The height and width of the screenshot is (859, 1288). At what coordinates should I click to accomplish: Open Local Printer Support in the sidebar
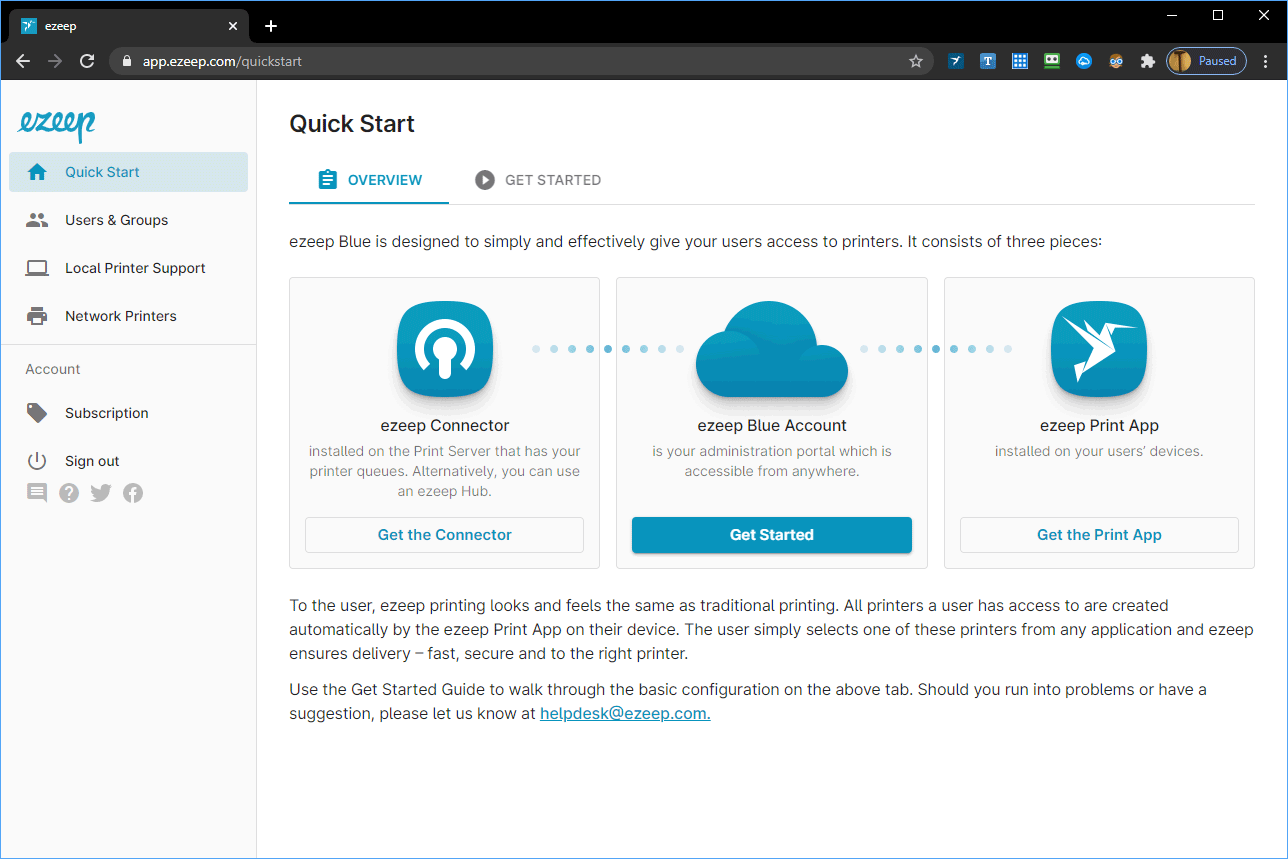point(128,268)
